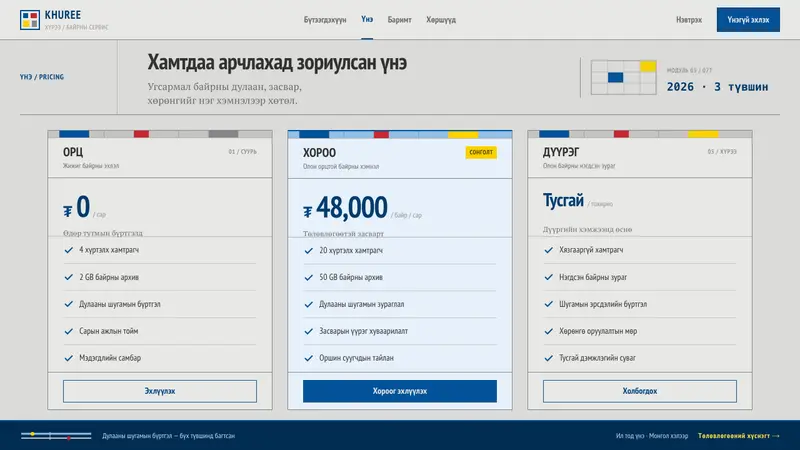Click the color strip atop the ХОРОО card
This screenshot has height=450, width=800.
[399, 135]
